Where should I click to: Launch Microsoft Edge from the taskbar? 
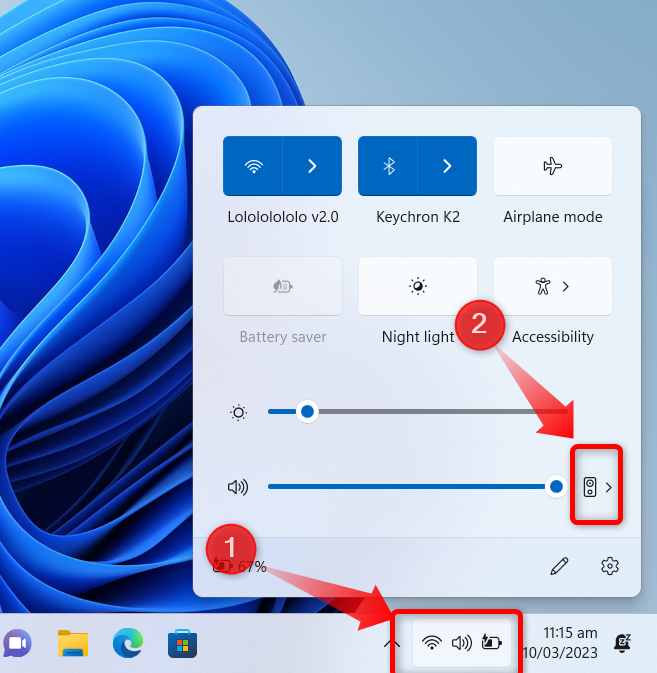tap(128, 643)
